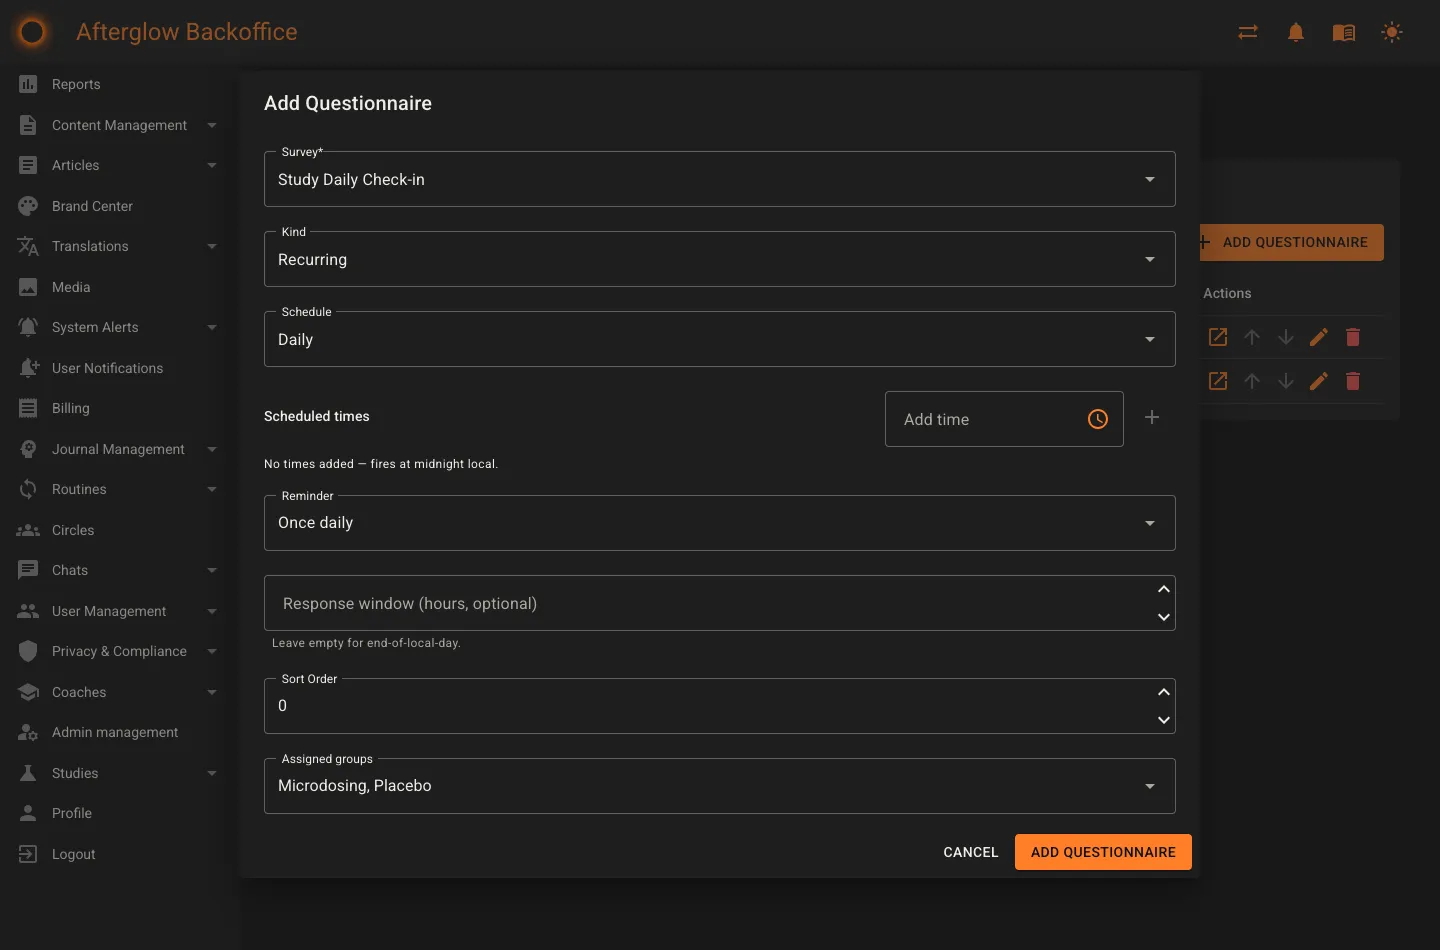Click the Circles group icon
Viewport: 1440px width, 950px height.
pyautogui.click(x=28, y=530)
